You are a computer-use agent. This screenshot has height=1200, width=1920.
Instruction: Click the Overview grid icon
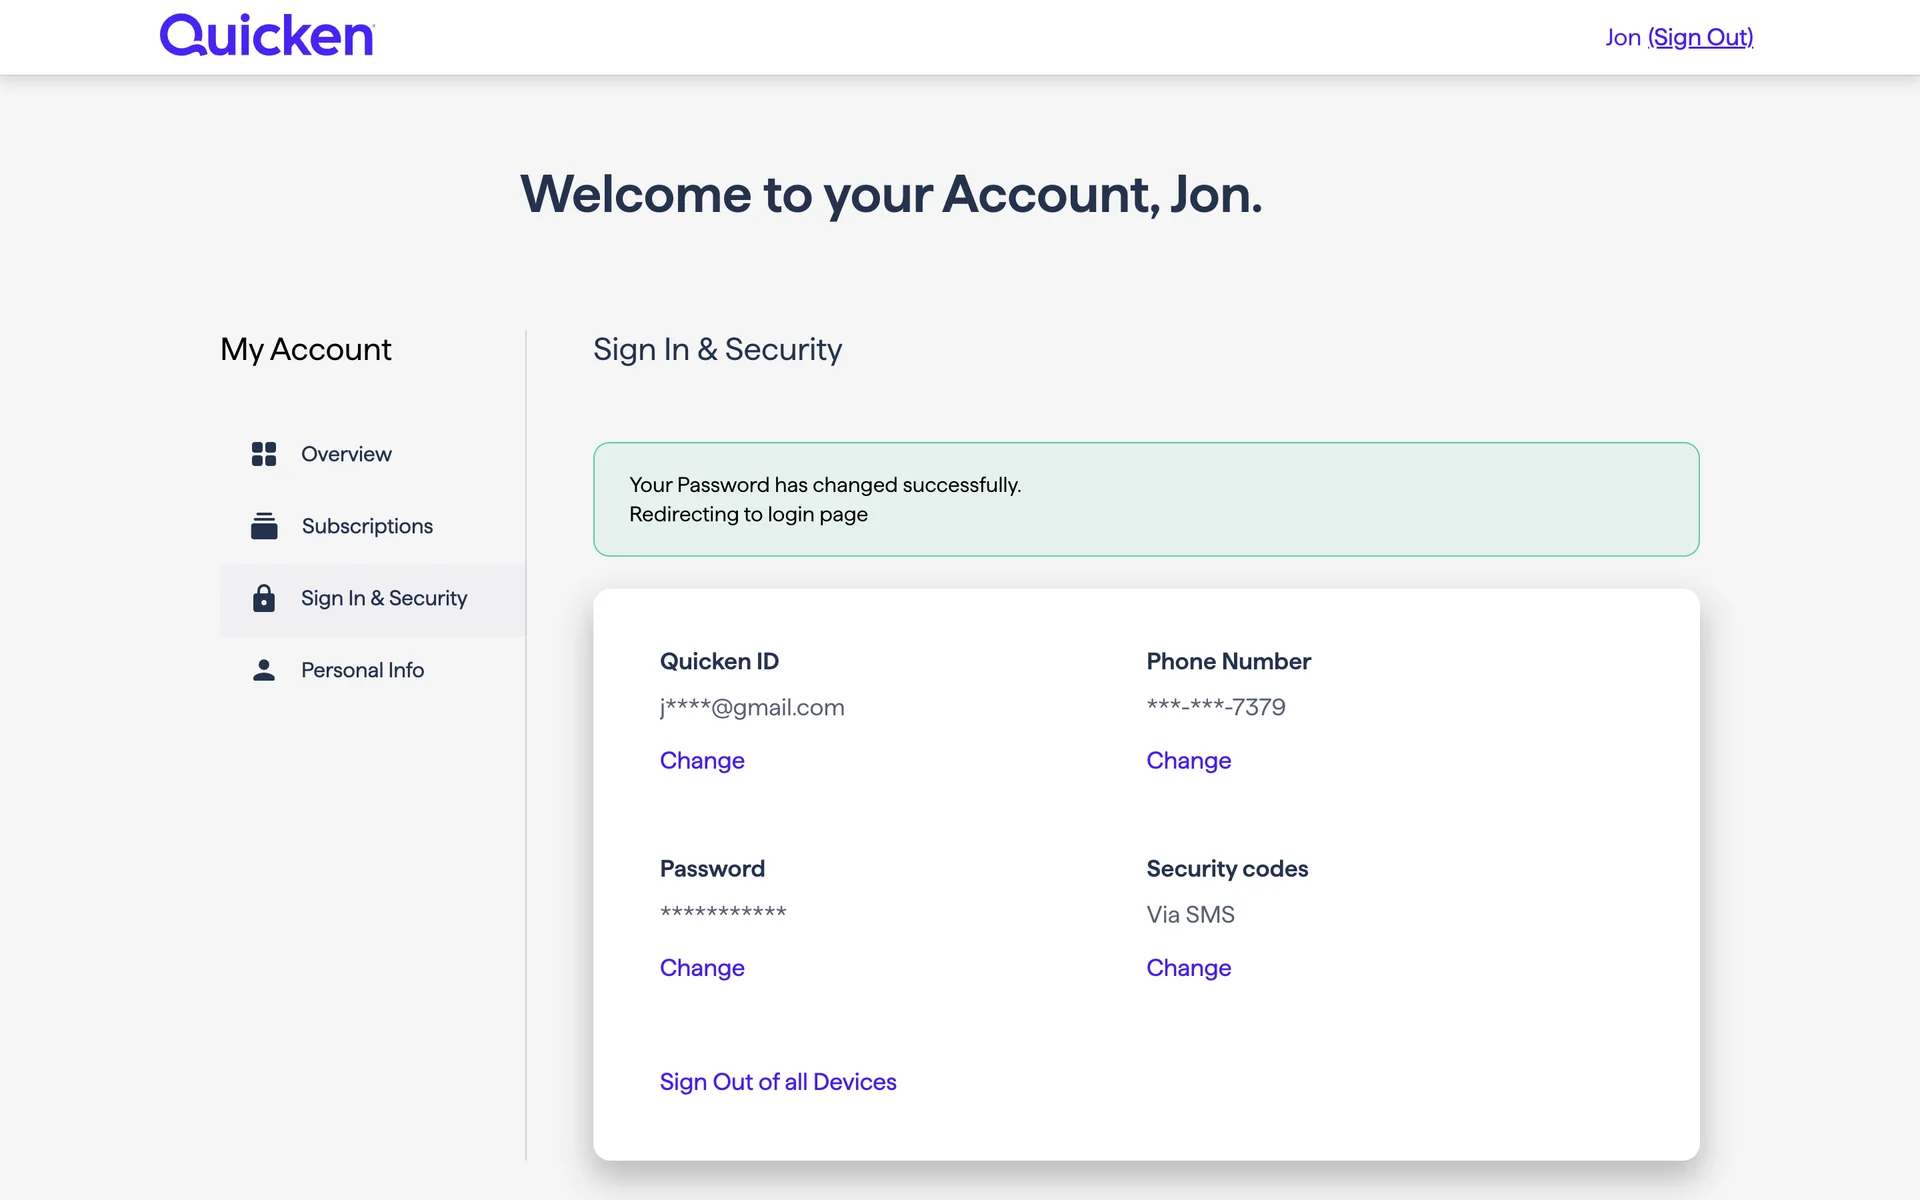coord(264,454)
